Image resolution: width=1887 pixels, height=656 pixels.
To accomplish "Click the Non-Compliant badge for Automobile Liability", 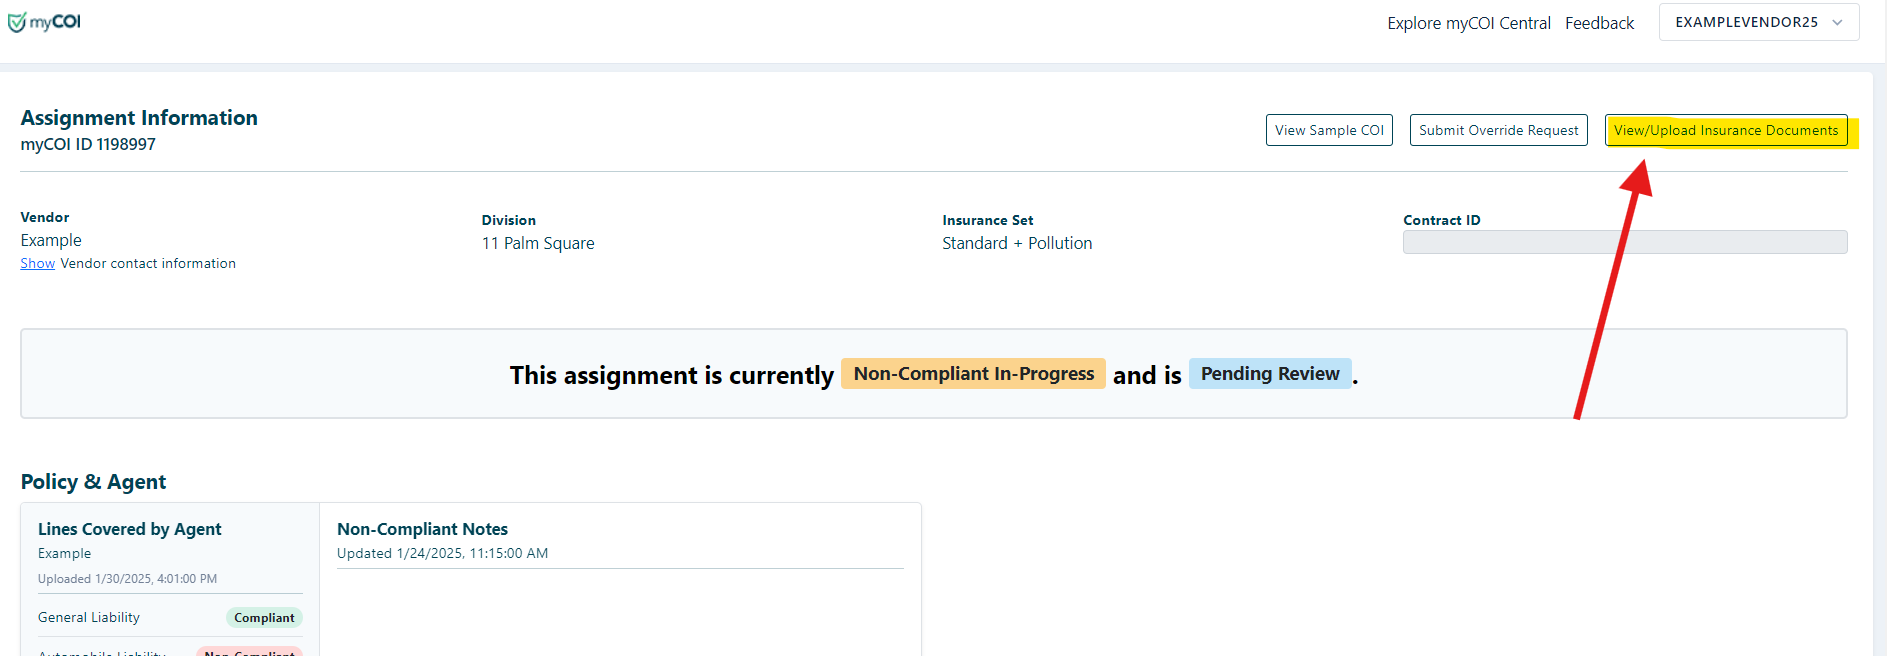I will [x=249, y=651].
